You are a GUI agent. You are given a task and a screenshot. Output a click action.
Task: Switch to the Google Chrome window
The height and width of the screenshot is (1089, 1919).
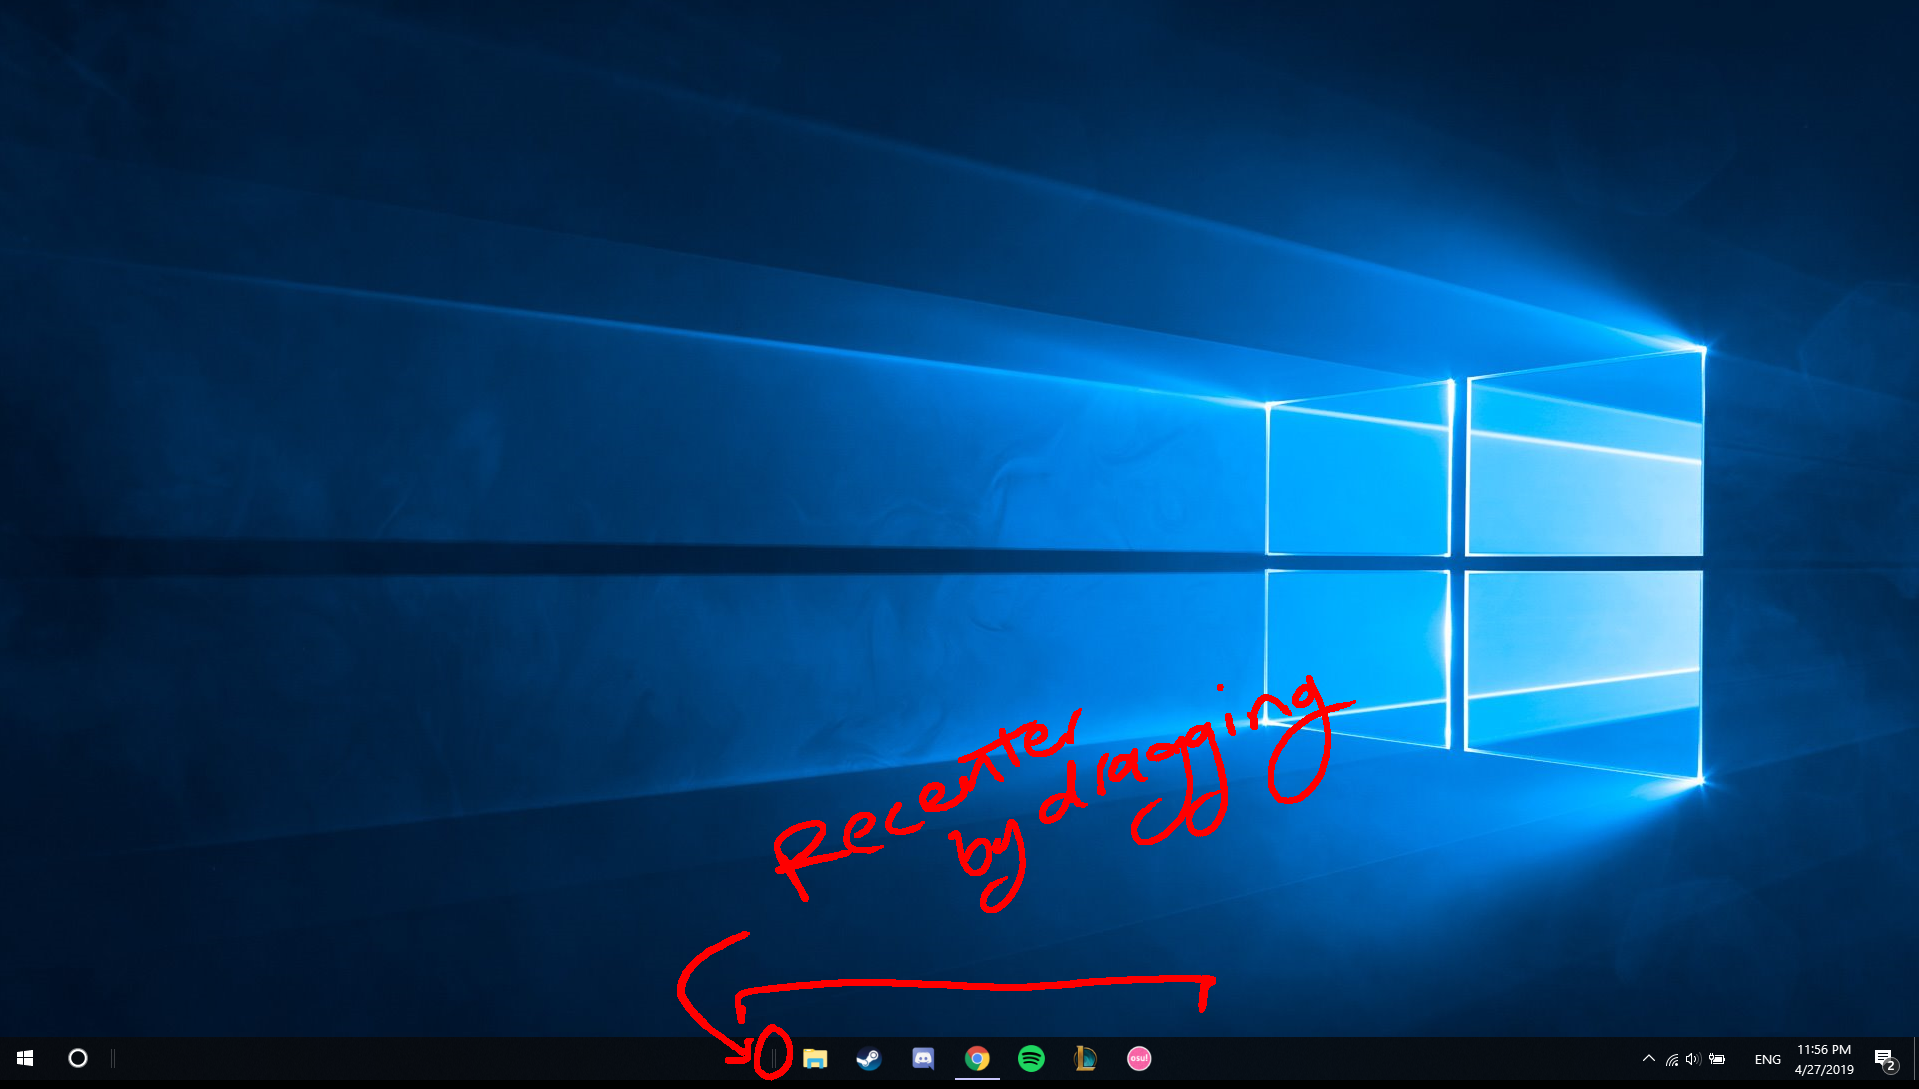click(x=977, y=1058)
